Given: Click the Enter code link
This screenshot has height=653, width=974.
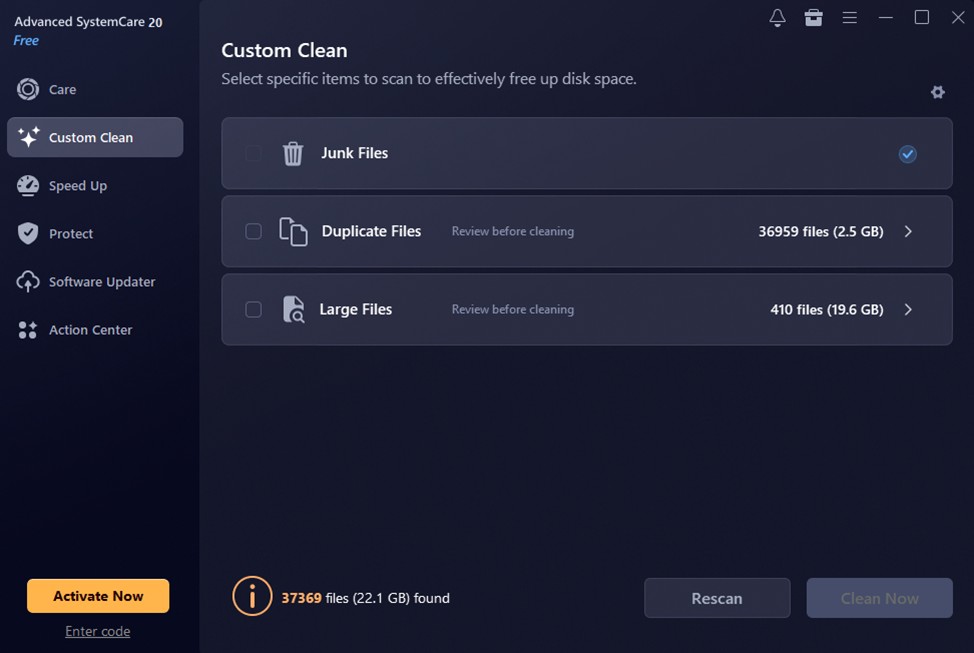Looking at the screenshot, I should click(98, 631).
